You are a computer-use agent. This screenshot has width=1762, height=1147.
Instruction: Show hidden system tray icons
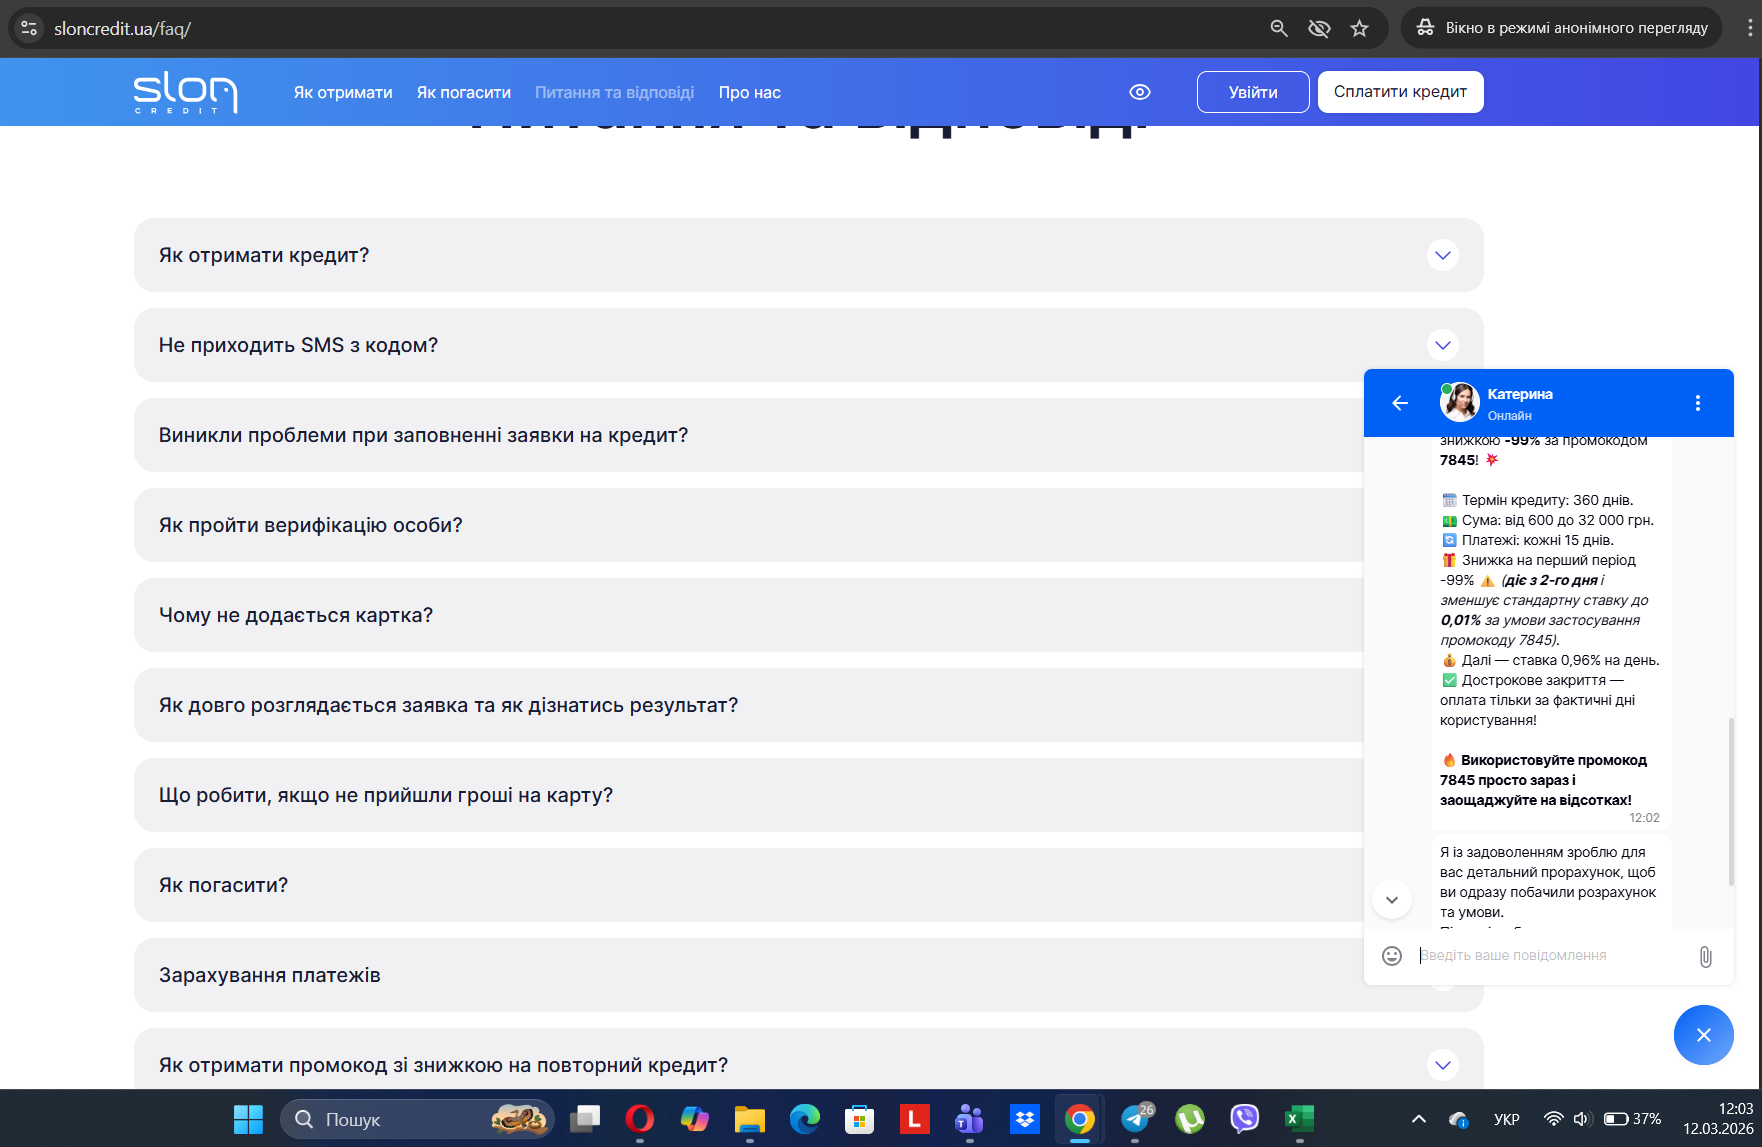coord(1418,1119)
